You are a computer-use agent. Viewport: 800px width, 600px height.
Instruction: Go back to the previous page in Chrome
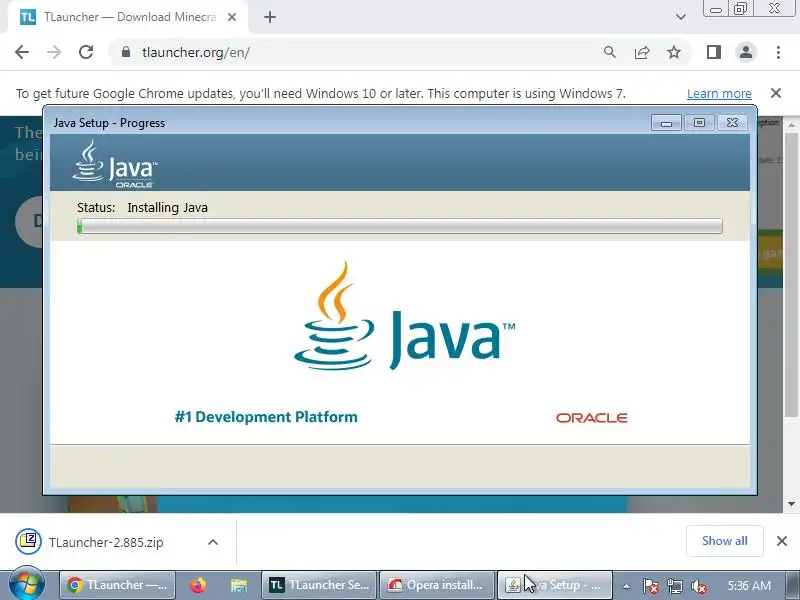point(22,52)
